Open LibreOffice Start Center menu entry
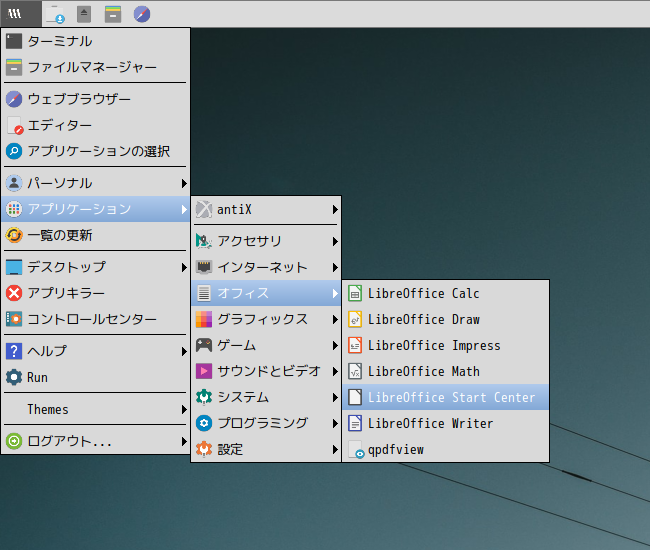 [x=446, y=397]
